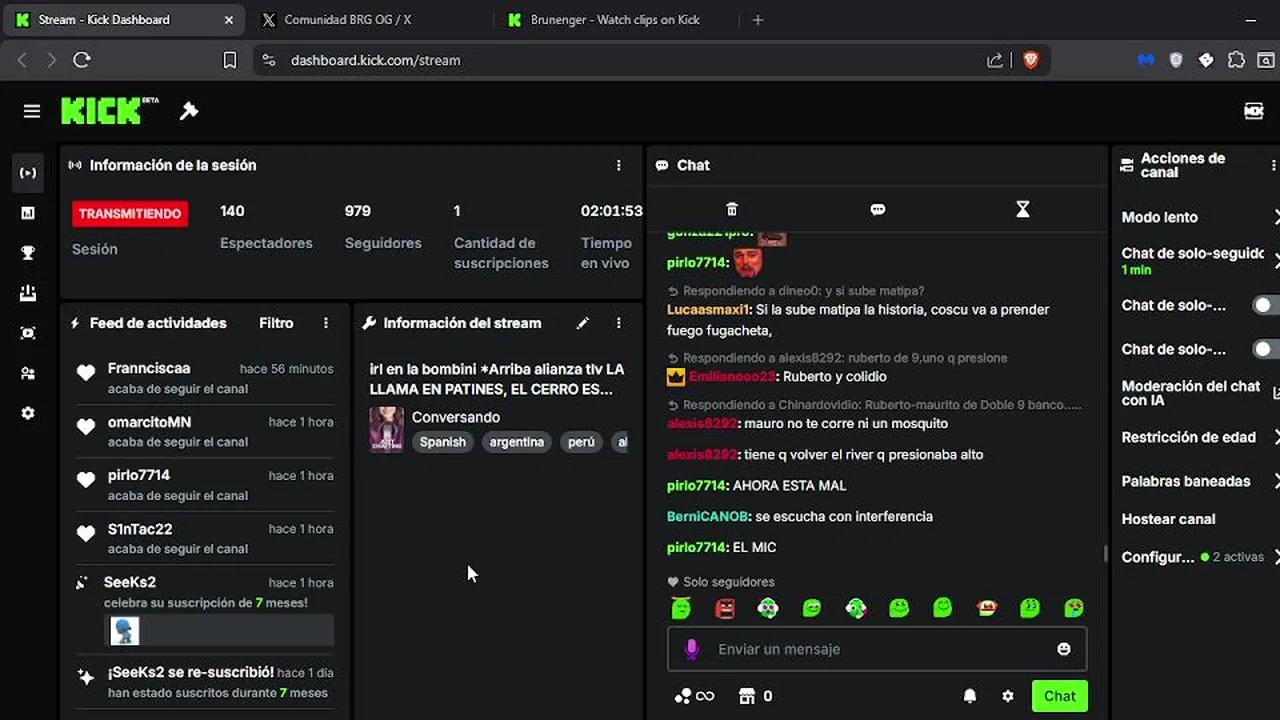Click username Emilianooo23 in chat
This screenshot has height=720, width=1280.
pyautogui.click(x=731, y=377)
